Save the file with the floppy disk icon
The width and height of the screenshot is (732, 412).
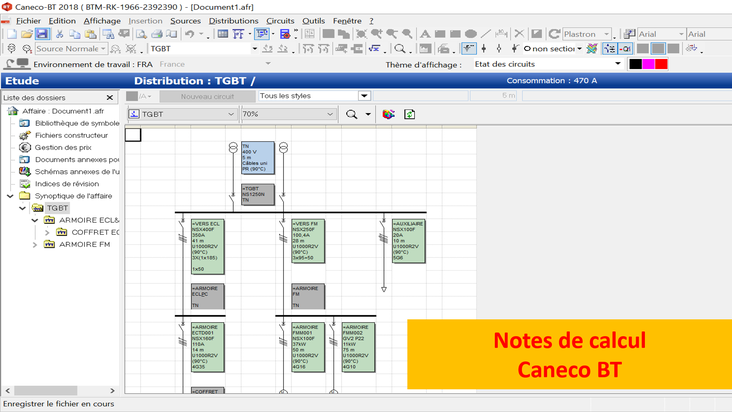42,34
